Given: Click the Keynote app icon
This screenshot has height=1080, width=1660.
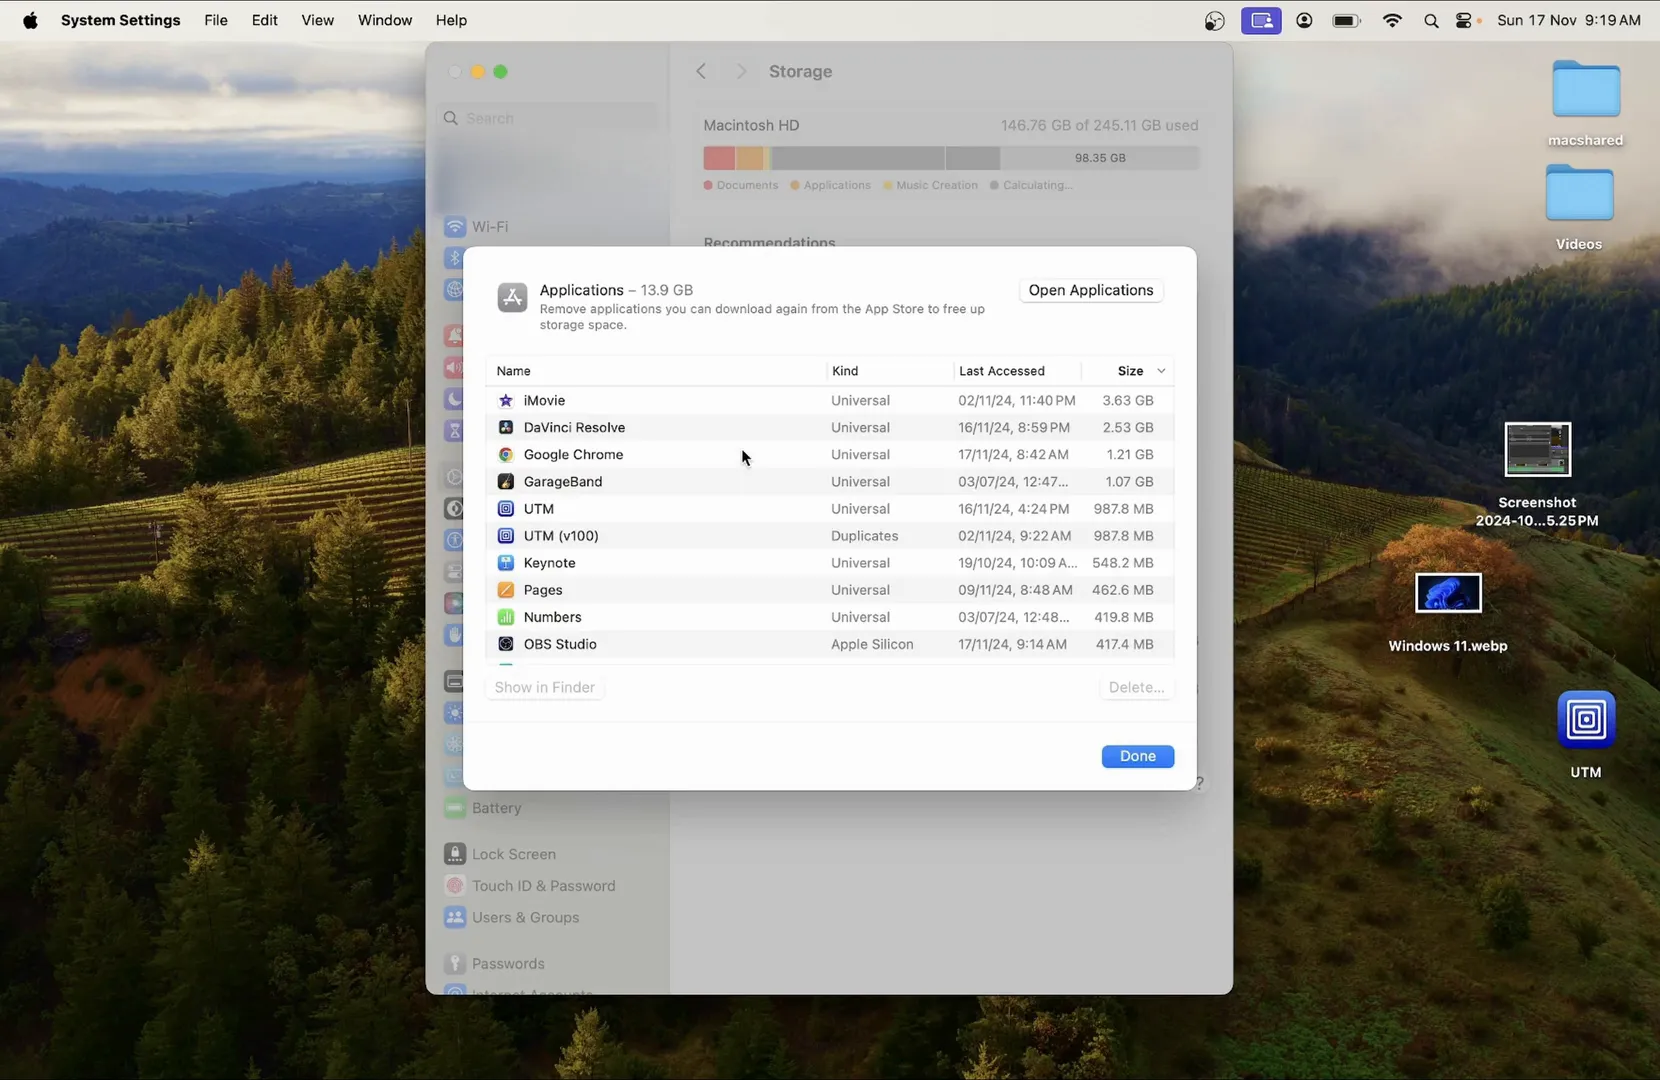Looking at the screenshot, I should [506, 562].
